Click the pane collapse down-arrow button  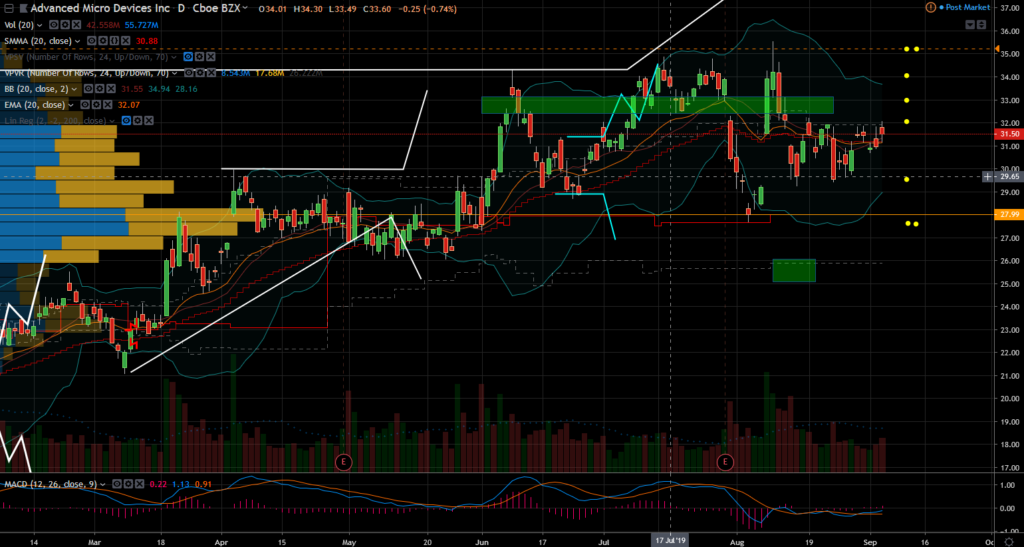click(x=970, y=25)
